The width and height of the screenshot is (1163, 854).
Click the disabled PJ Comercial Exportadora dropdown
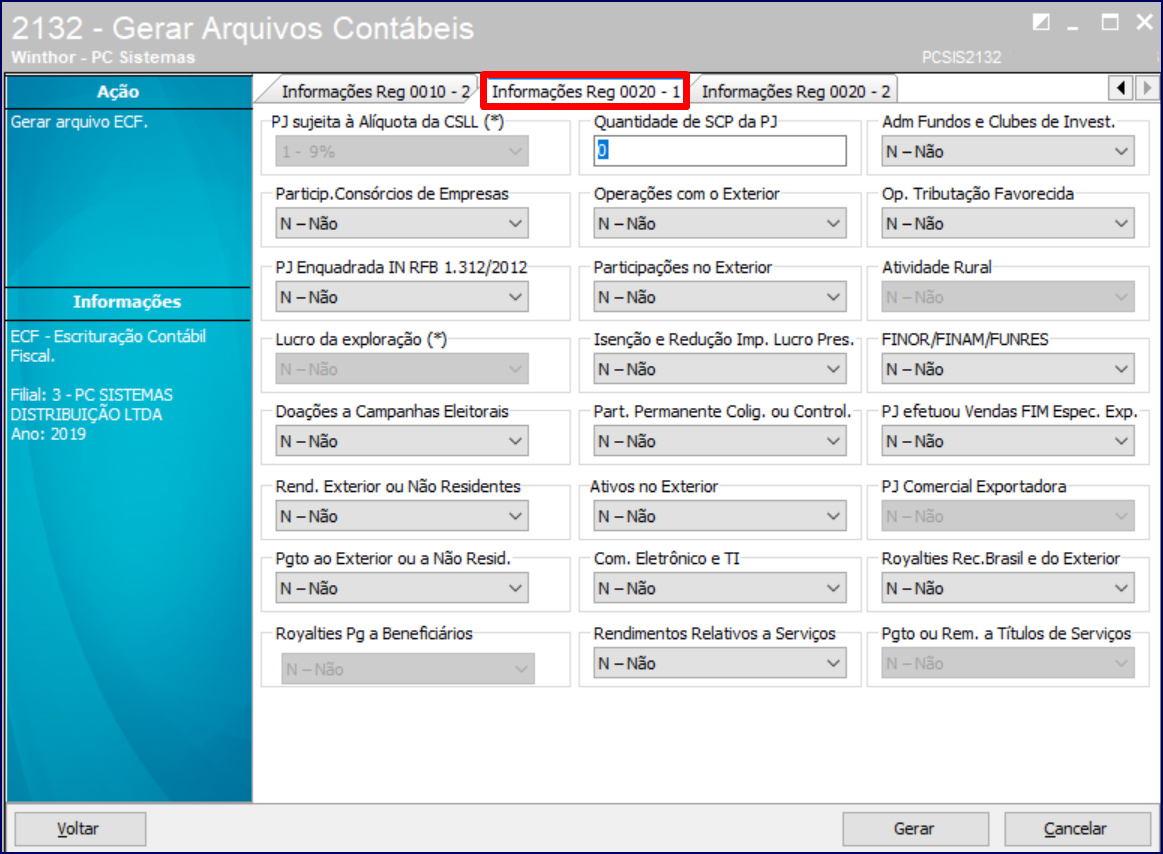1007,516
